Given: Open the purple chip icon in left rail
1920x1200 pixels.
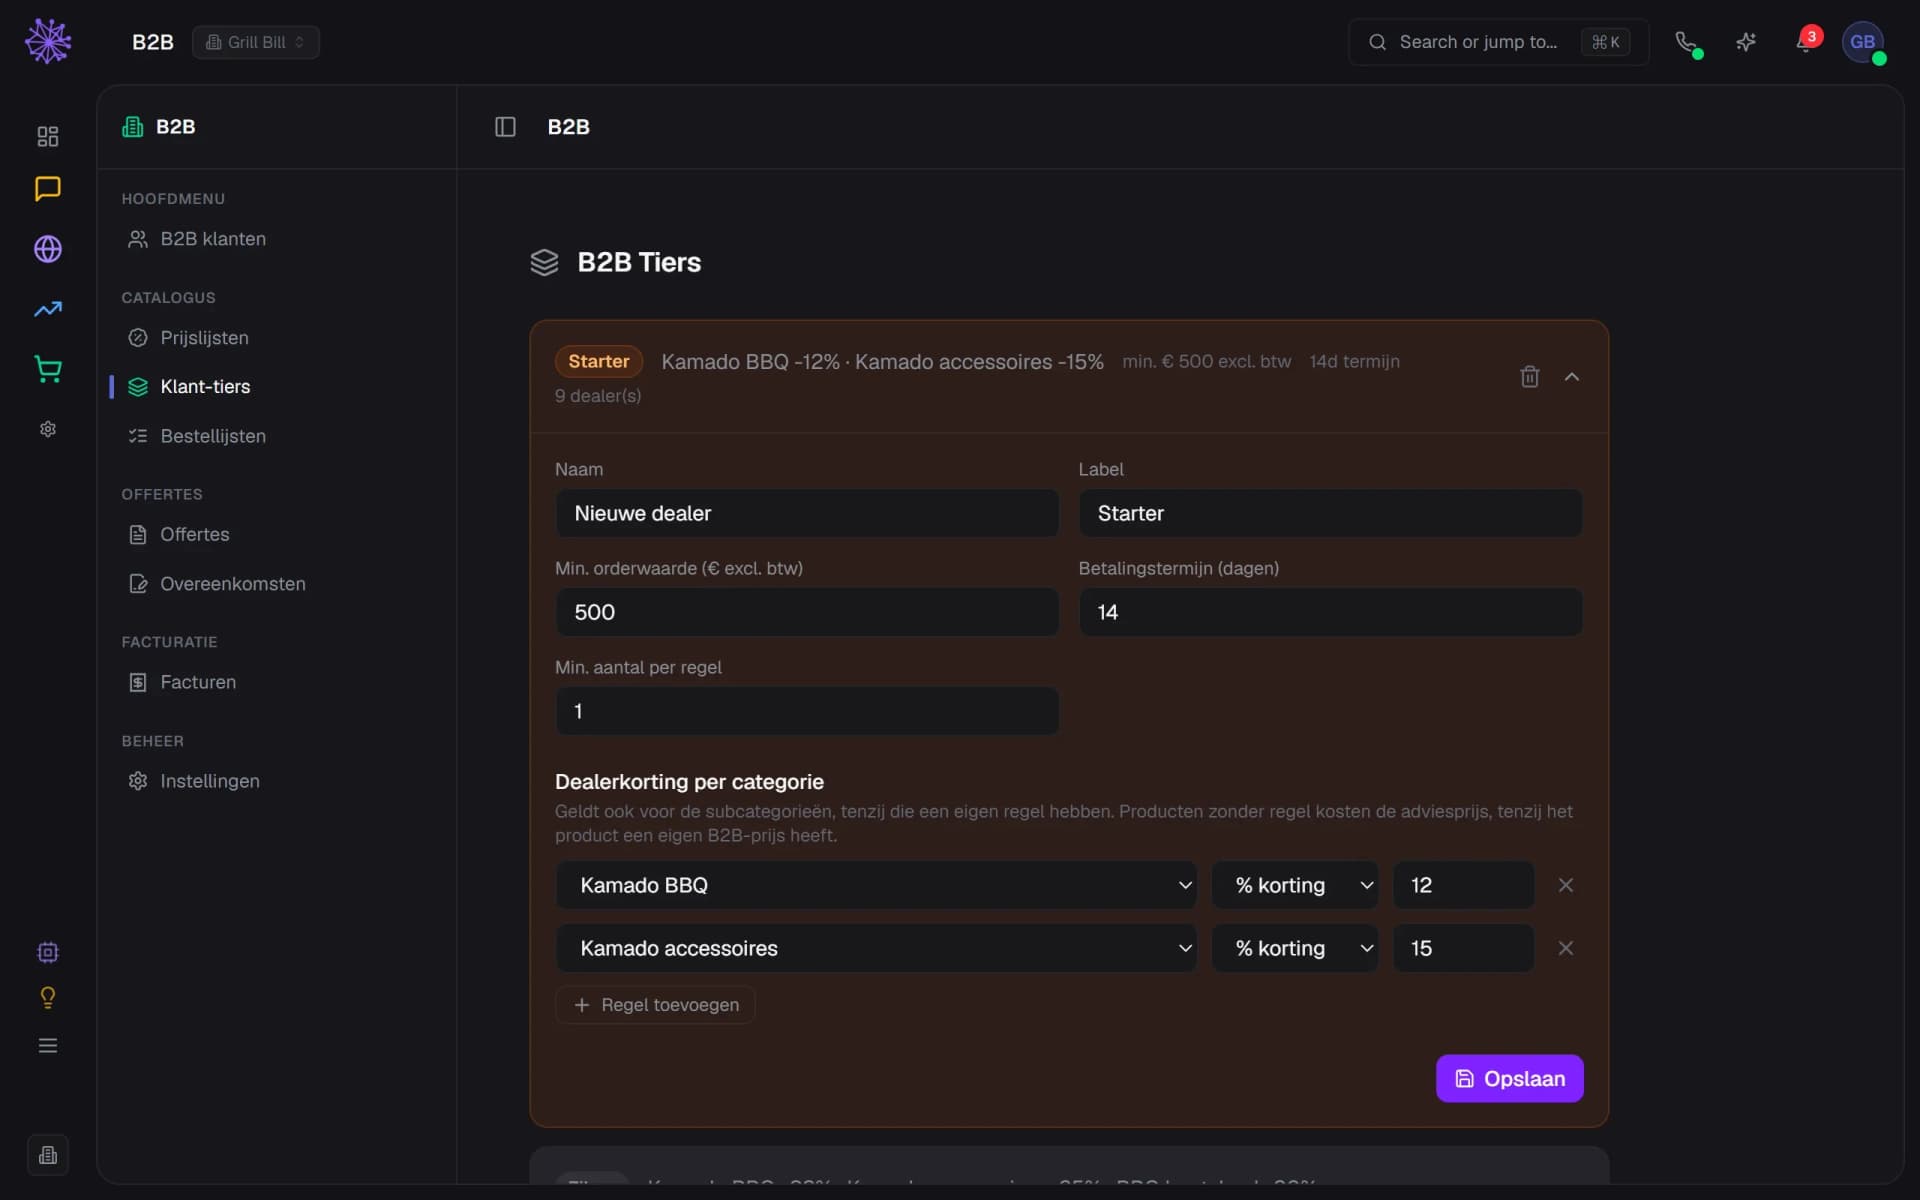Looking at the screenshot, I should (48, 952).
